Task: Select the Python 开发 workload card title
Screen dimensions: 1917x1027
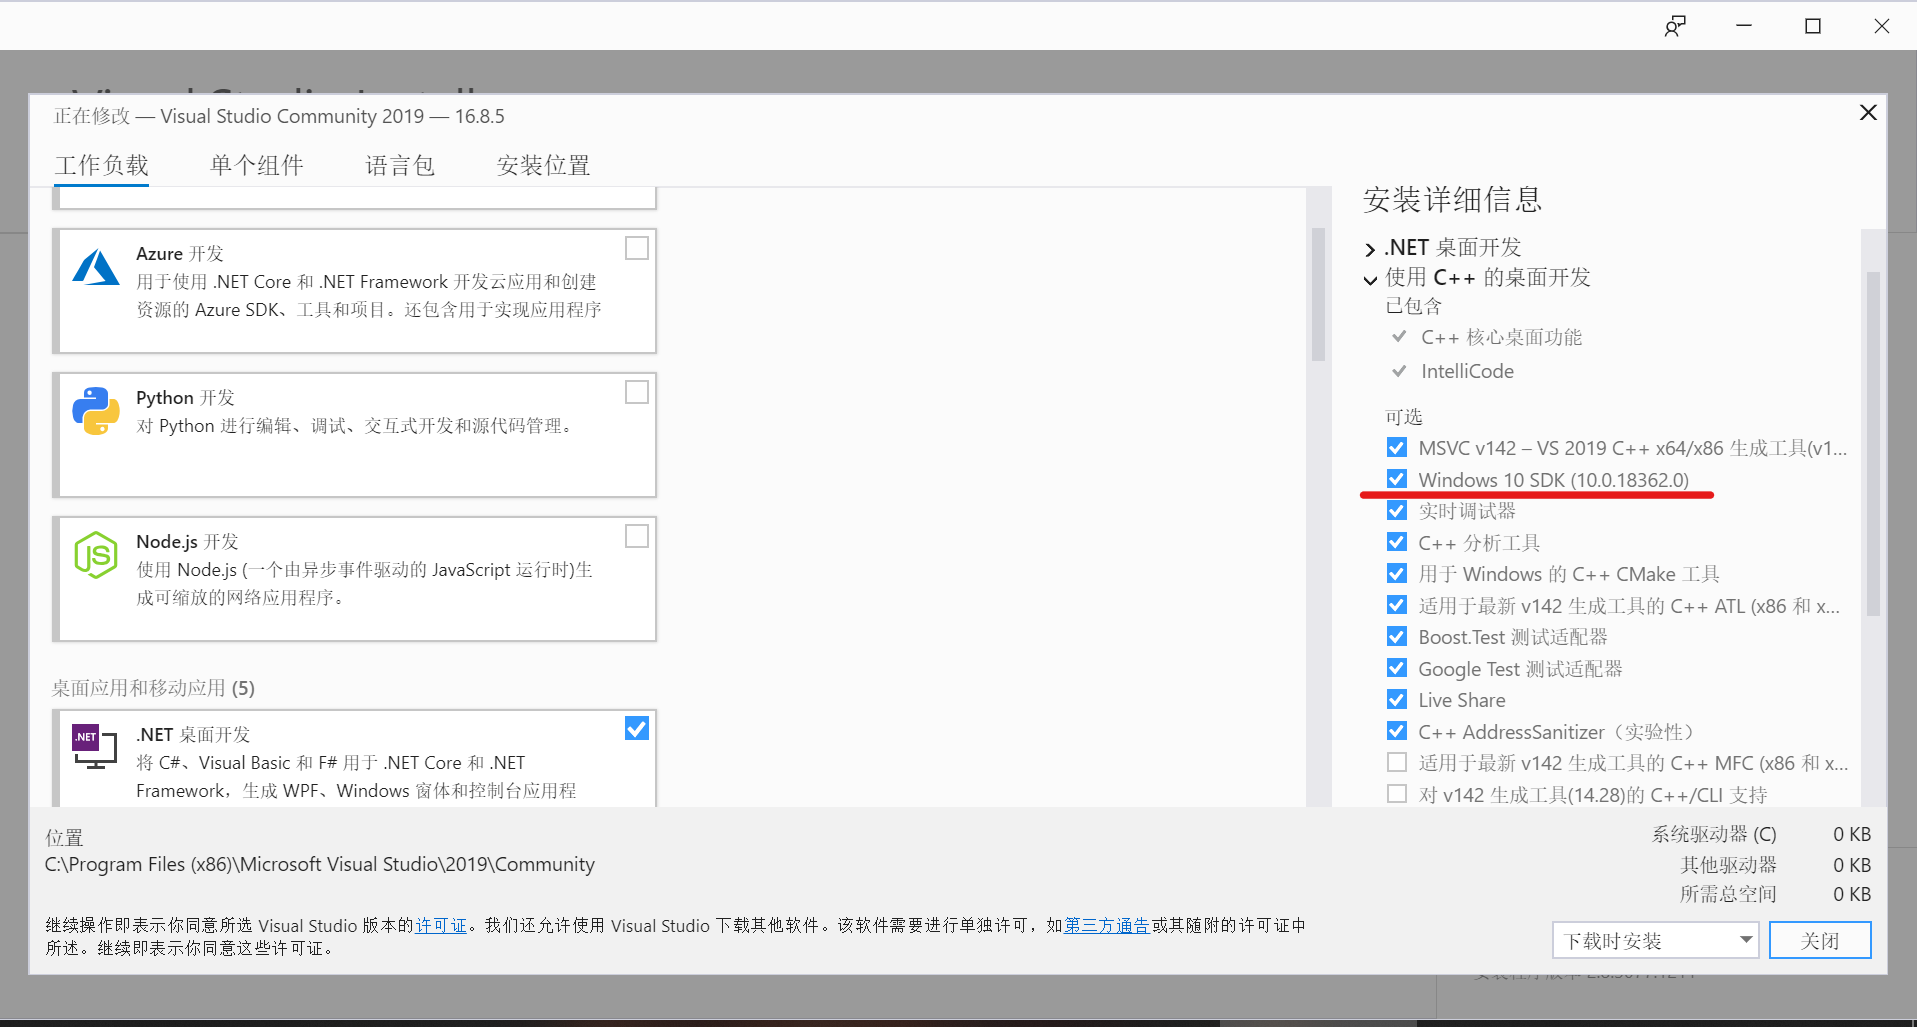Action: (x=185, y=398)
